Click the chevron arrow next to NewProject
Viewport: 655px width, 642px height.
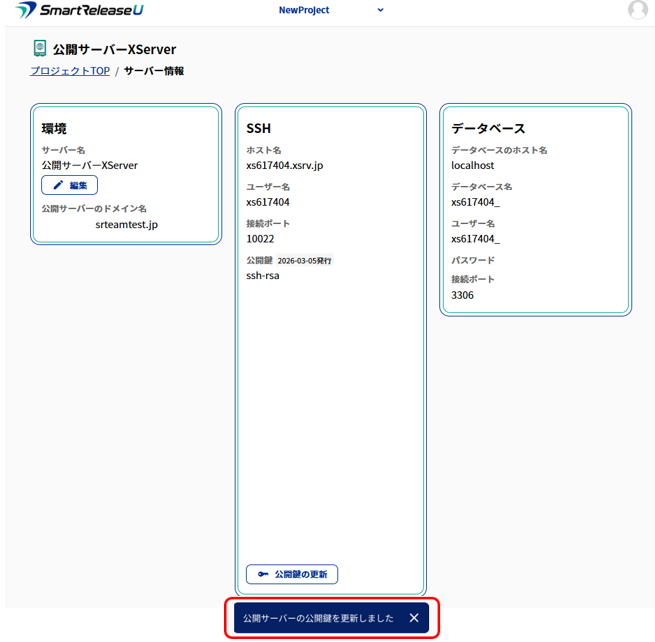pos(380,10)
